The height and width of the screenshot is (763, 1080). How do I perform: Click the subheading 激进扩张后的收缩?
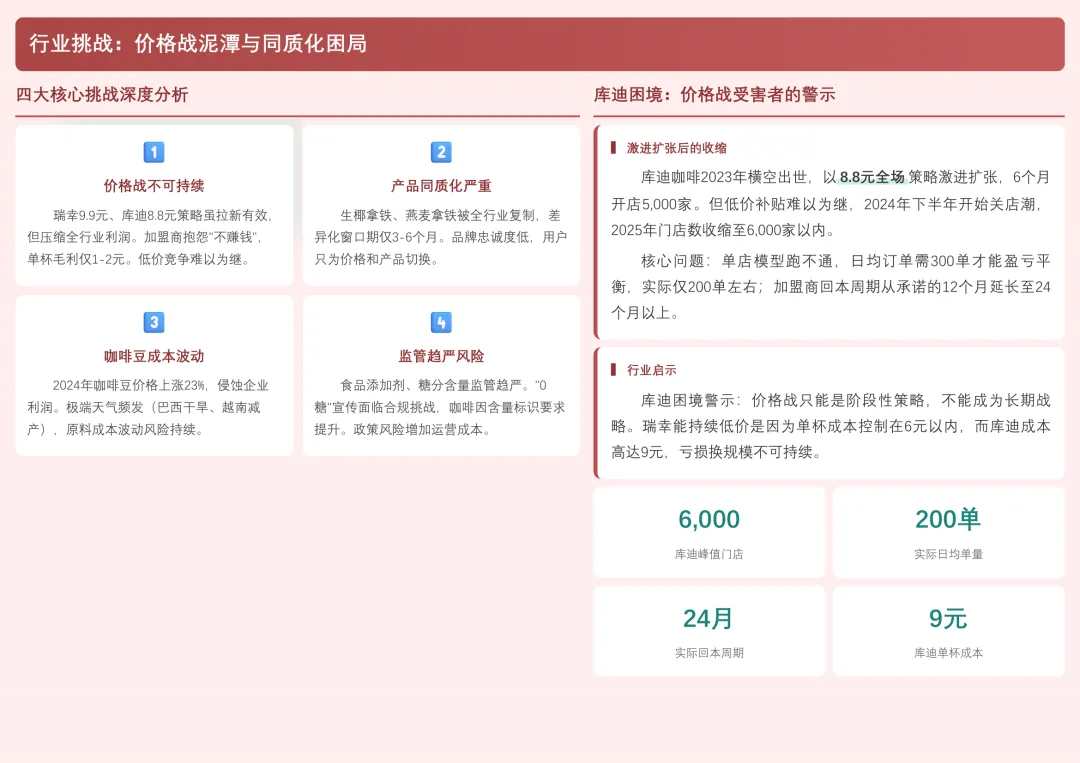click(676, 148)
